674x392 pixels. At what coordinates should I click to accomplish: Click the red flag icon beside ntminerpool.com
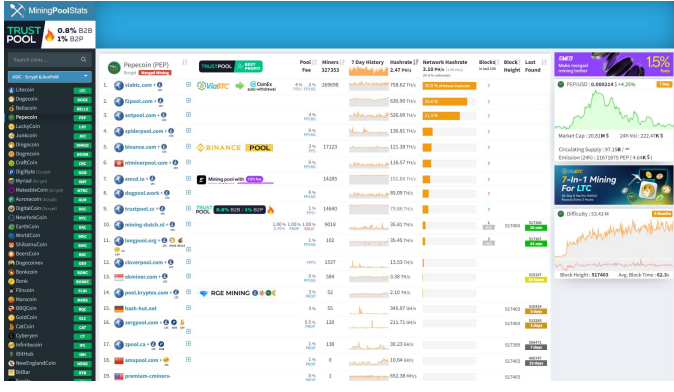pos(119,163)
